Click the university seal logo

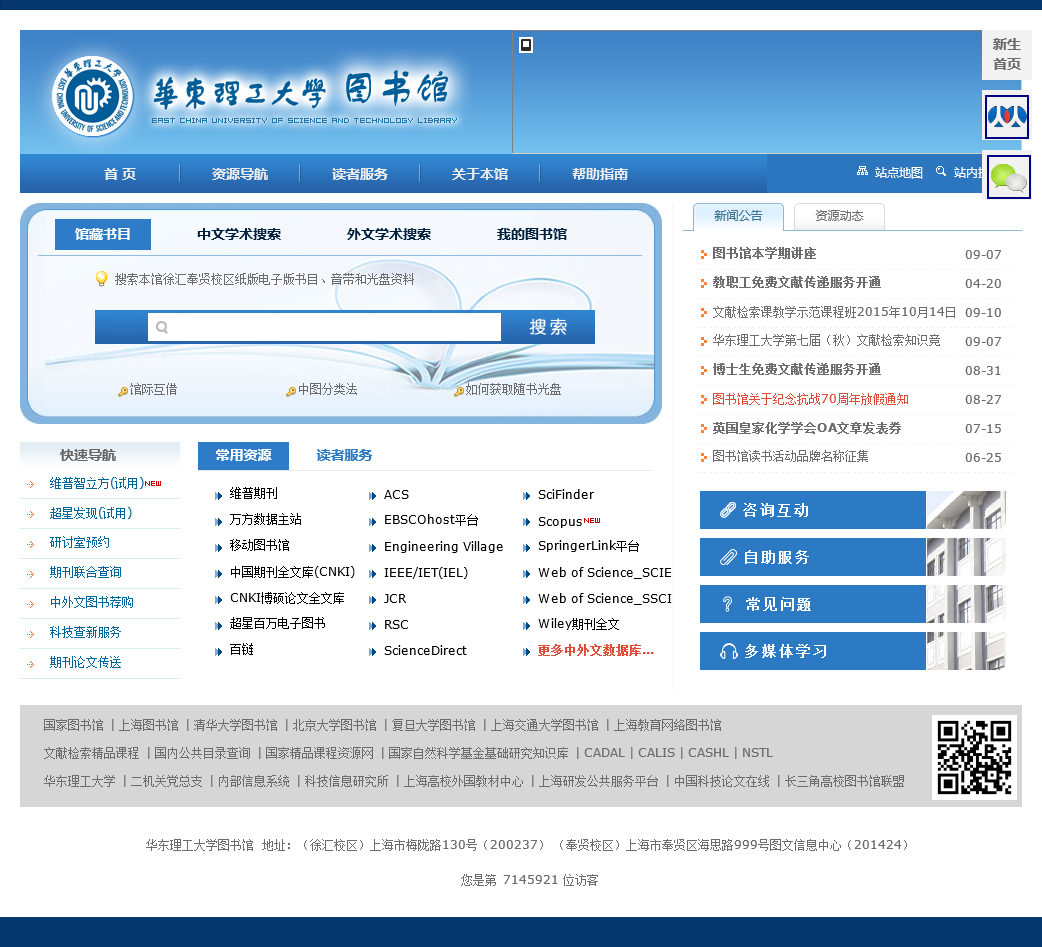(92, 96)
